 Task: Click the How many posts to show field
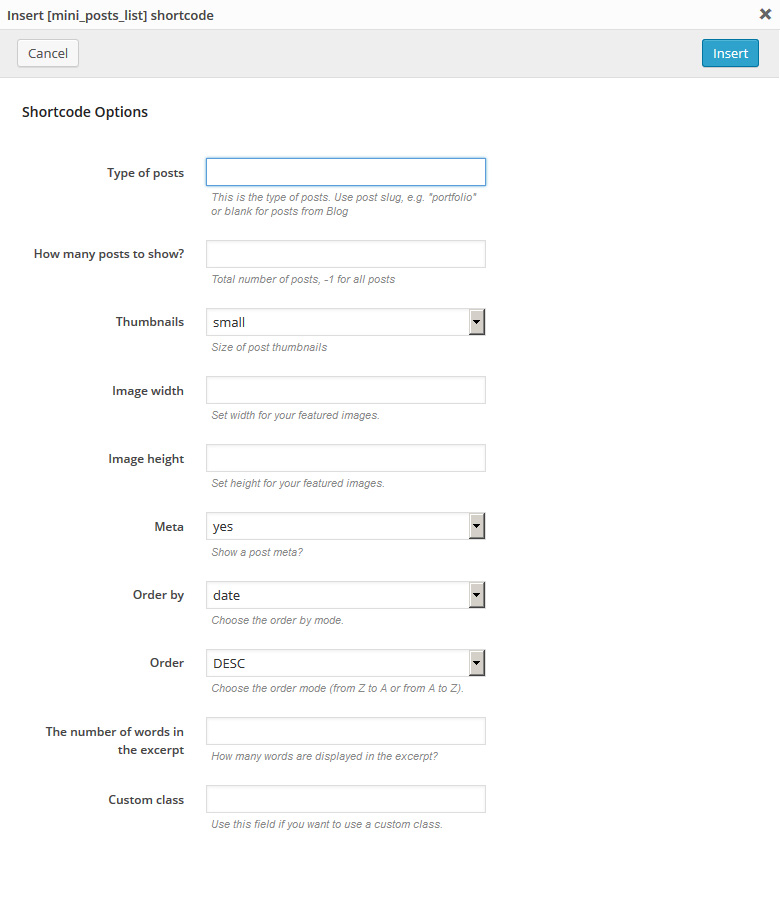click(x=345, y=254)
